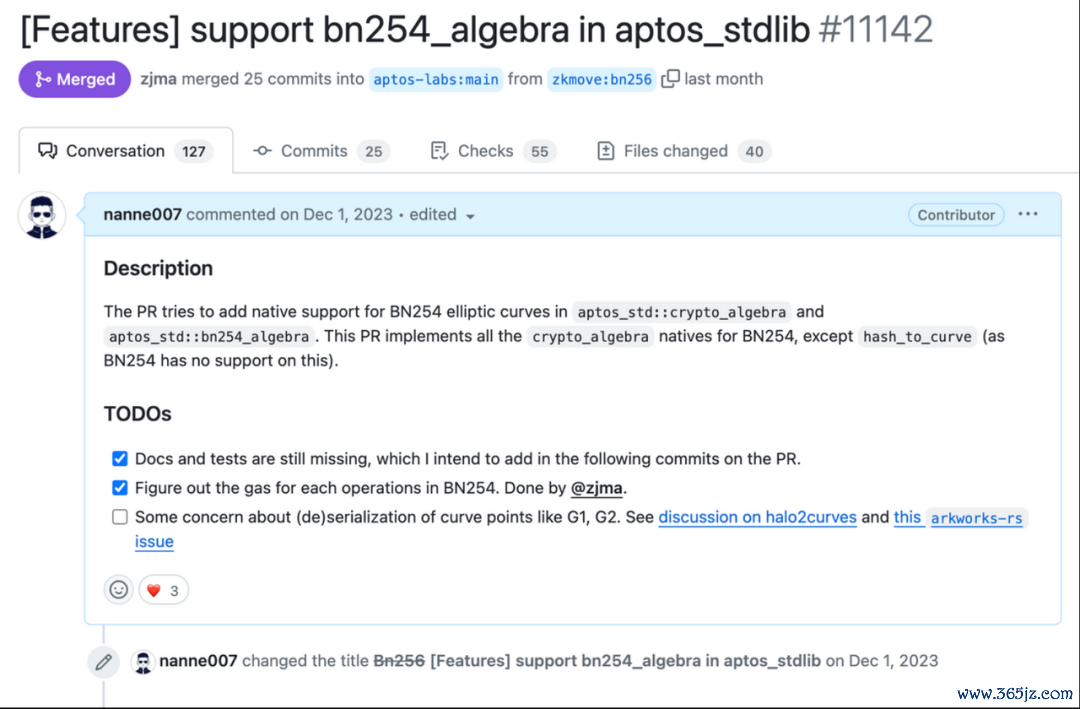Viewport: 1080px width, 709px height.
Task: Click the @zjma mention link
Action: tap(597, 488)
